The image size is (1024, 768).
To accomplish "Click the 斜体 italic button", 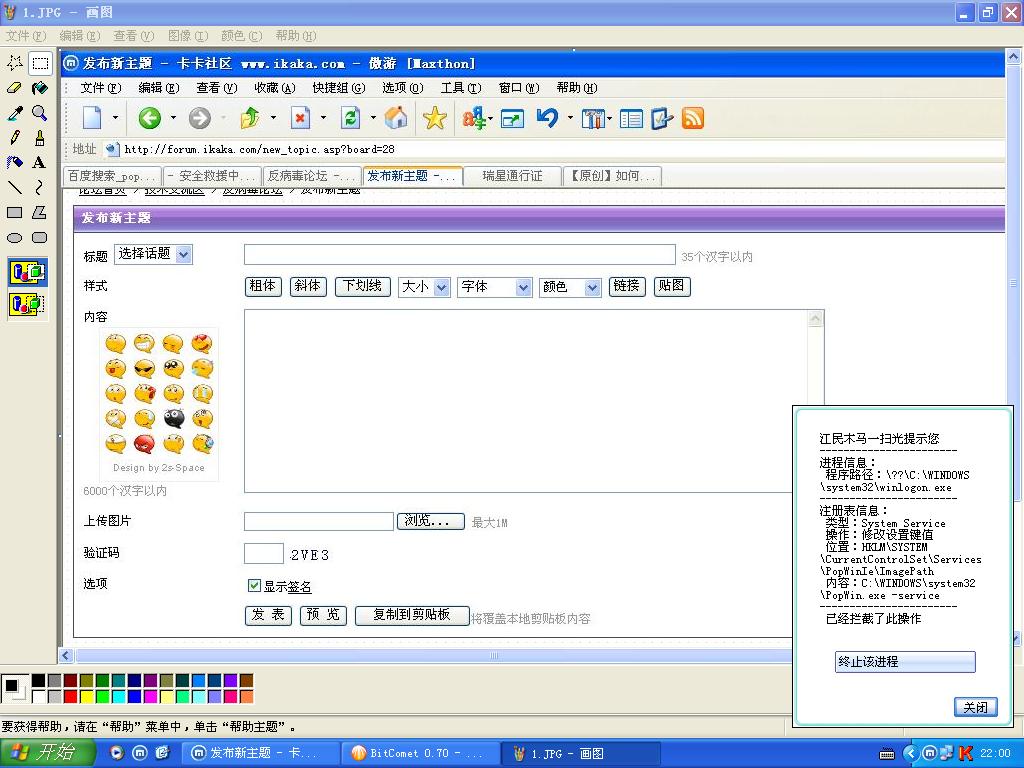I will point(308,286).
